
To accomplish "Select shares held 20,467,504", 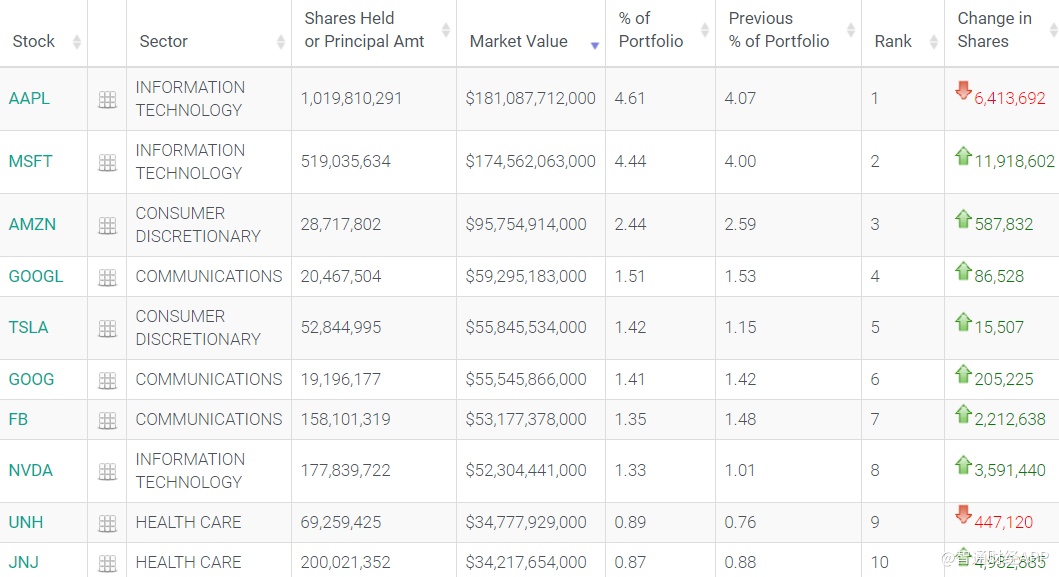I will click(341, 276).
